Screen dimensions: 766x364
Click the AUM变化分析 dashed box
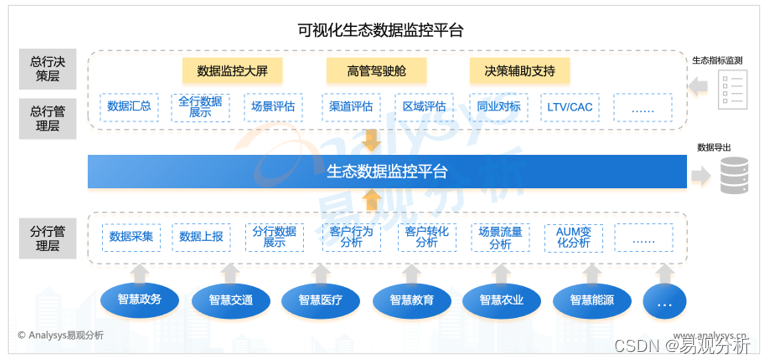pos(574,237)
